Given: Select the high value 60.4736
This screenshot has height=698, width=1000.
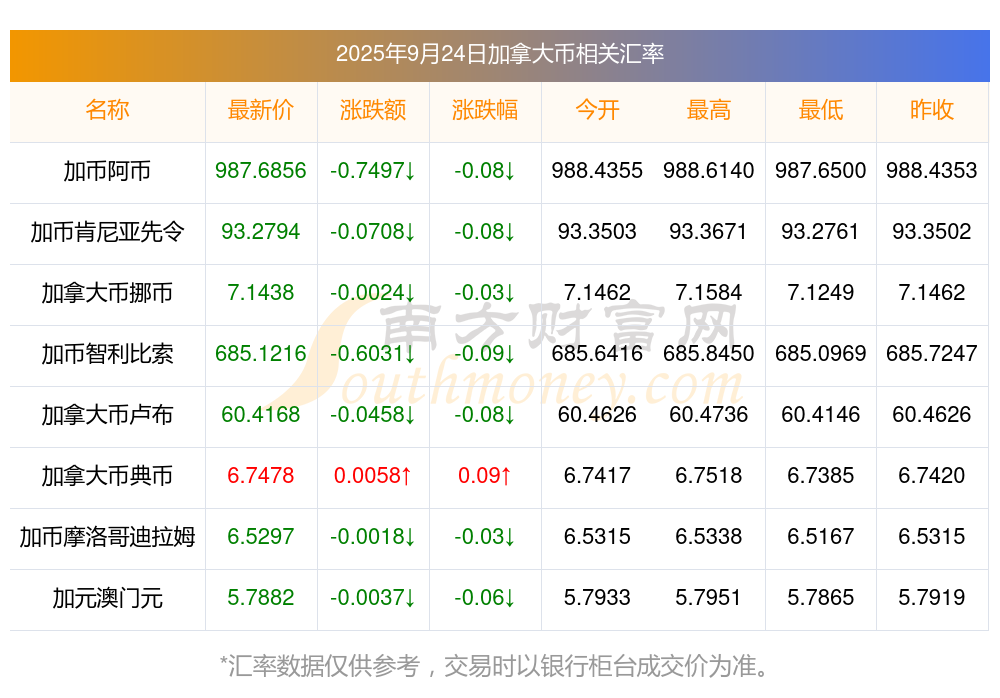Looking at the screenshot, I should coord(709,414).
